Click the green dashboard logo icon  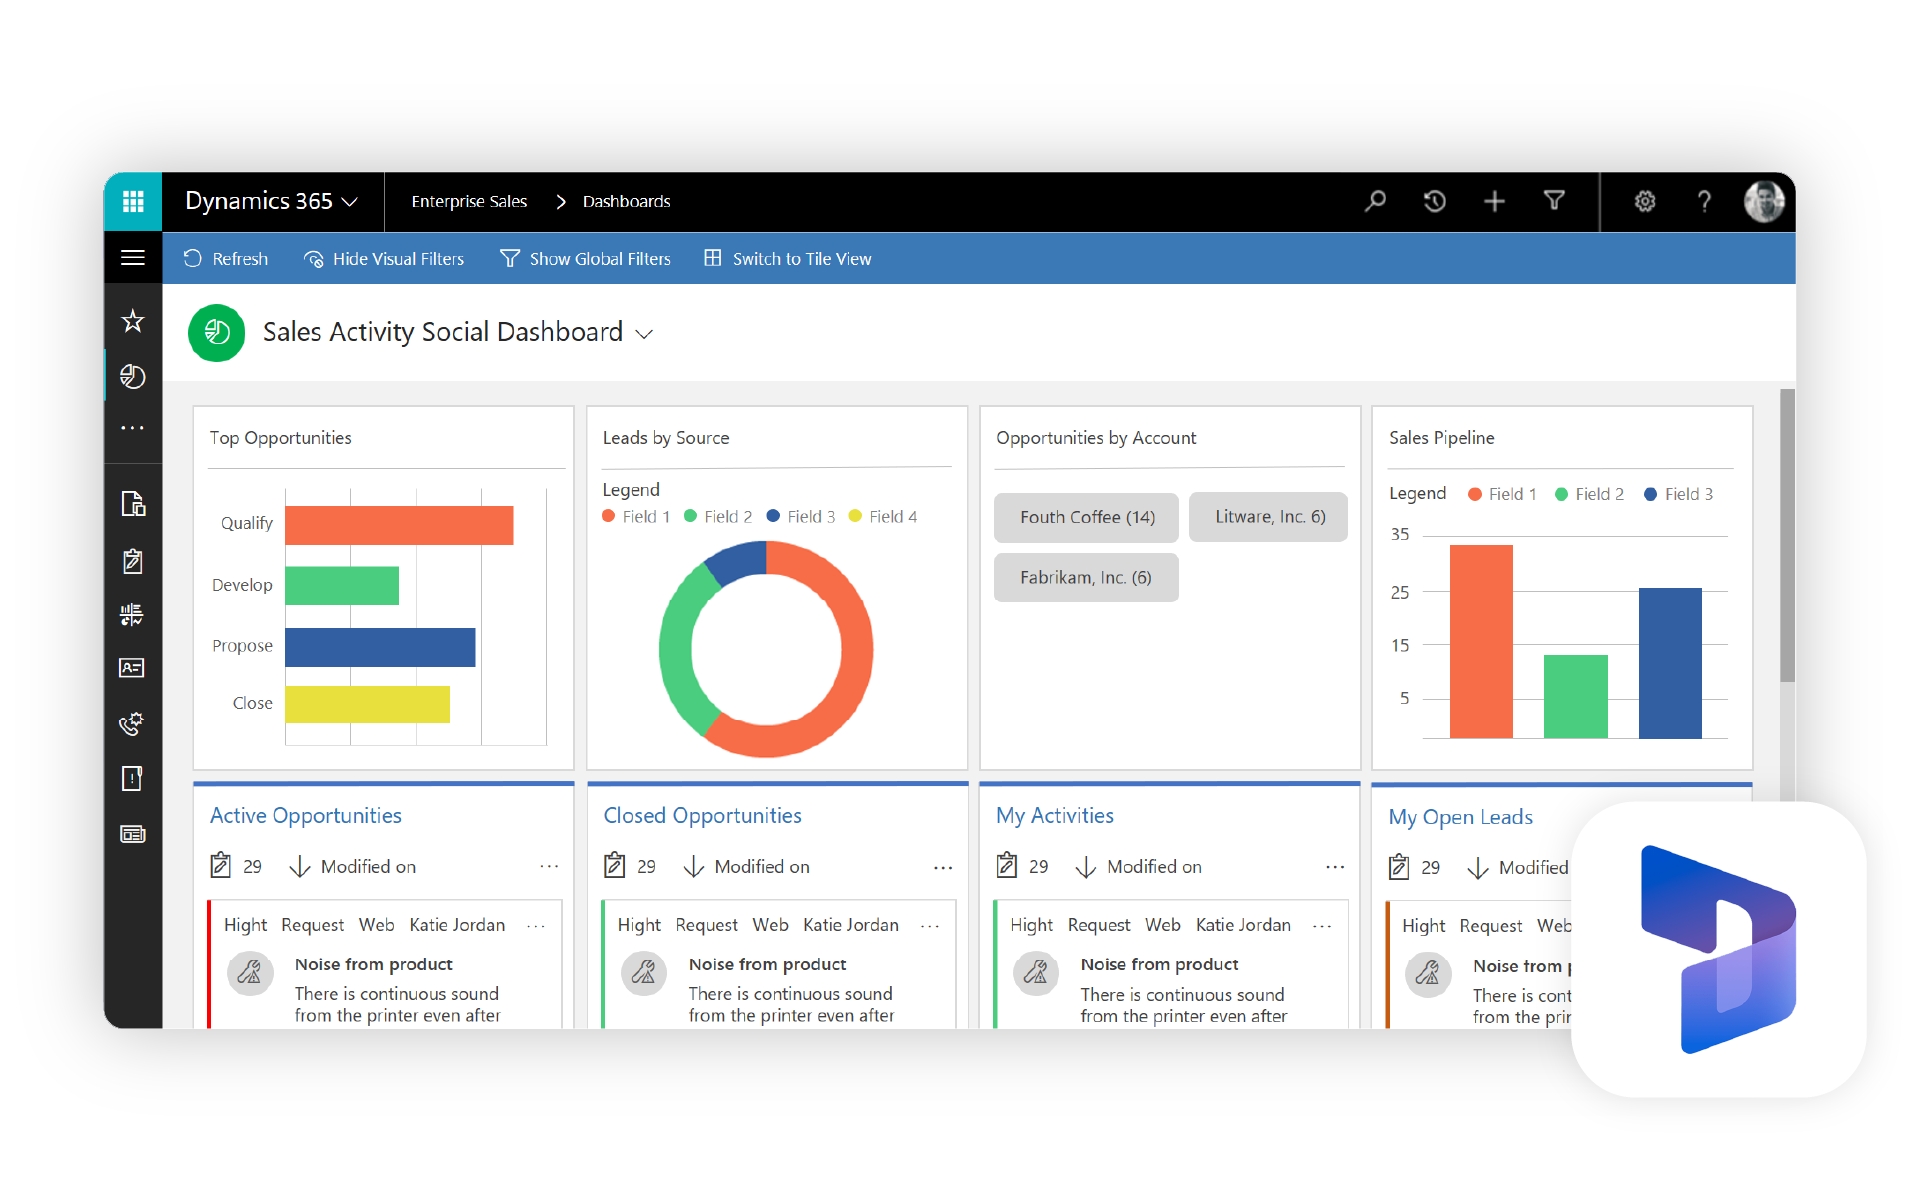tap(217, 333)
